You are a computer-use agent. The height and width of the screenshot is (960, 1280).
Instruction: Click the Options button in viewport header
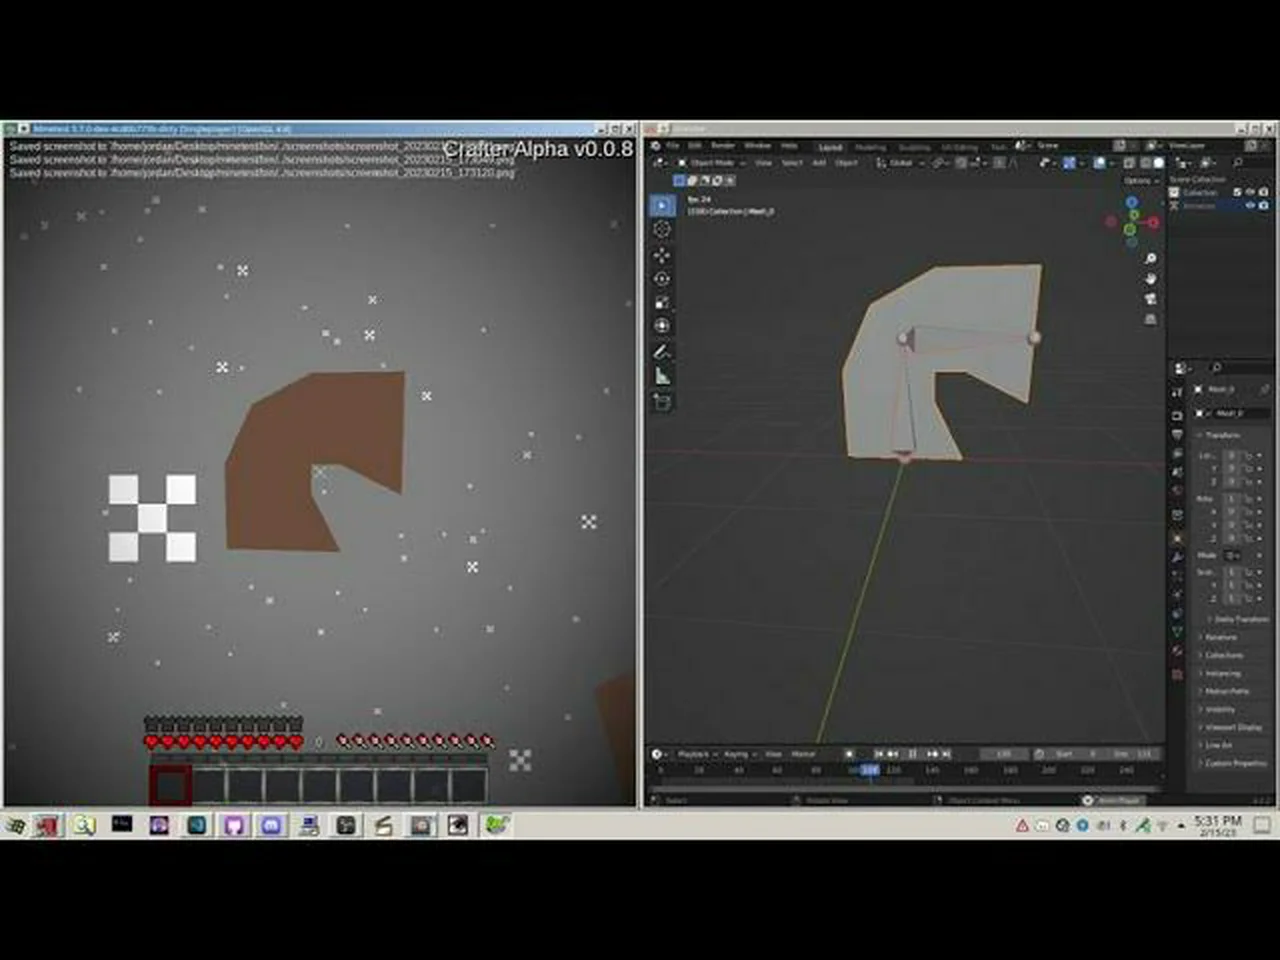[1138, 181]
